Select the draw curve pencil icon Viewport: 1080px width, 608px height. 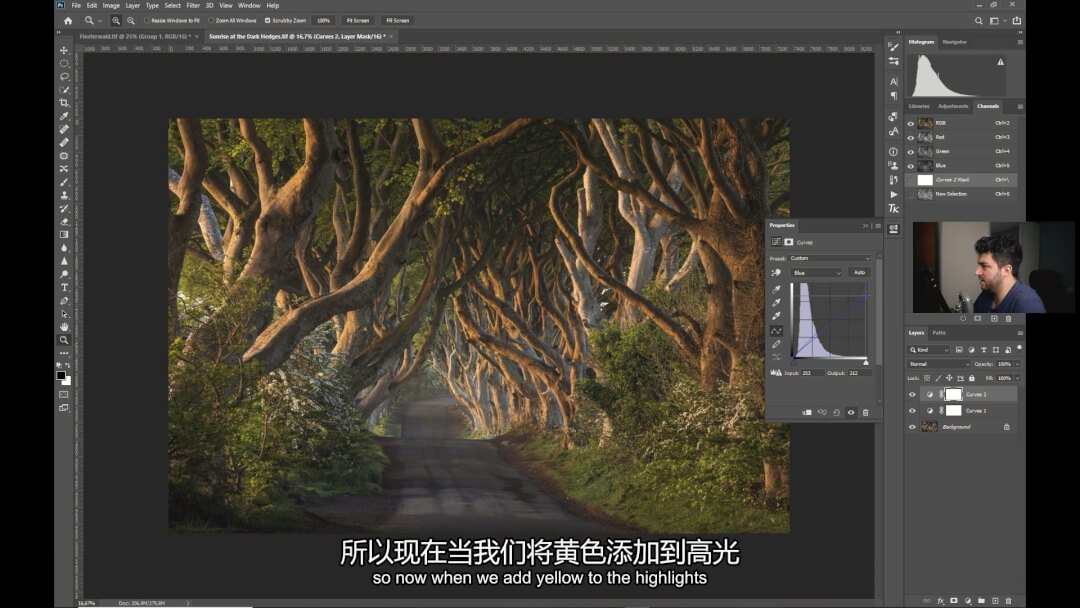[776, 344]
